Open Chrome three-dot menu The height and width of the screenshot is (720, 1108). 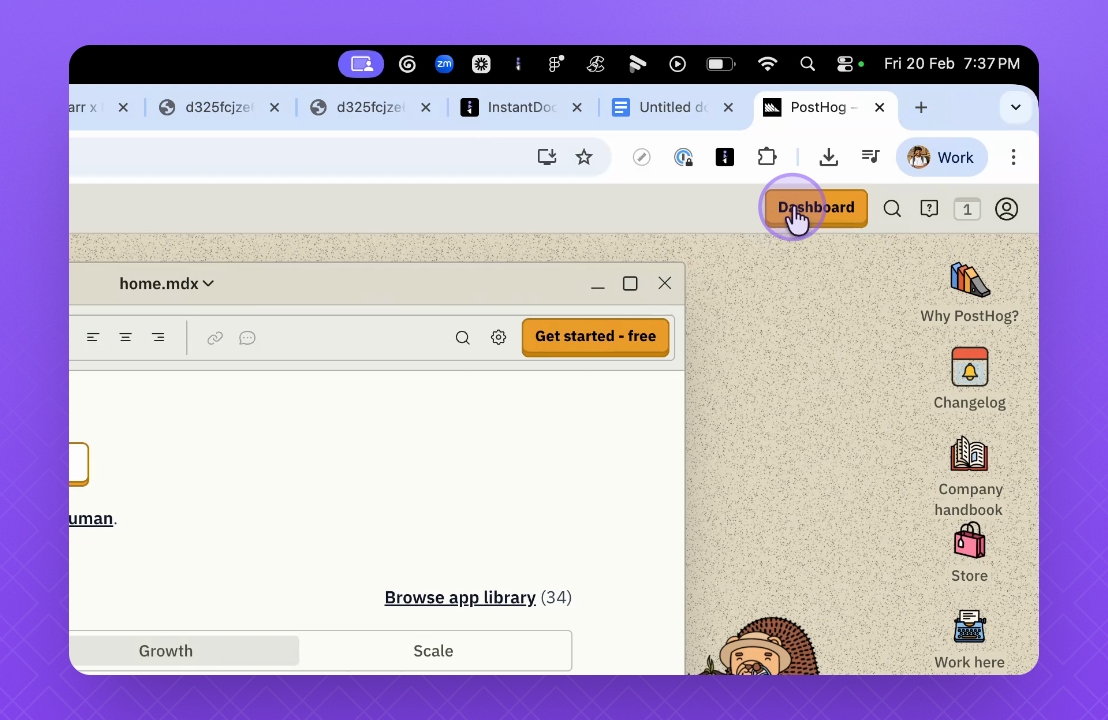coord(1013,157)
